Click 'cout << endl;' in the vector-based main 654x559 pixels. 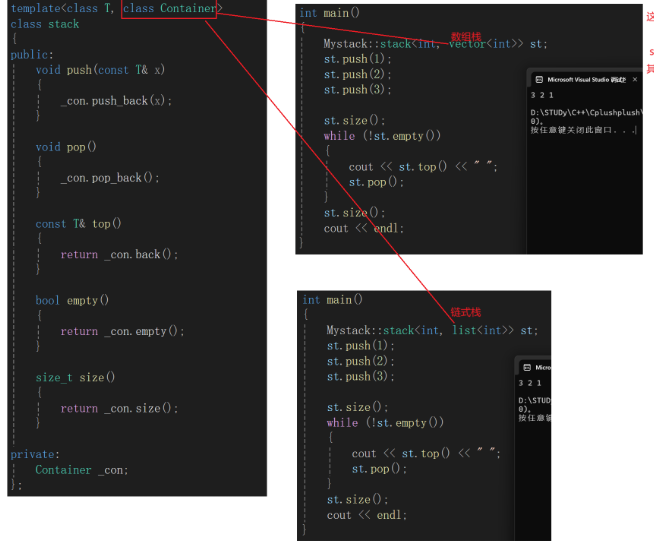[364, 229]
